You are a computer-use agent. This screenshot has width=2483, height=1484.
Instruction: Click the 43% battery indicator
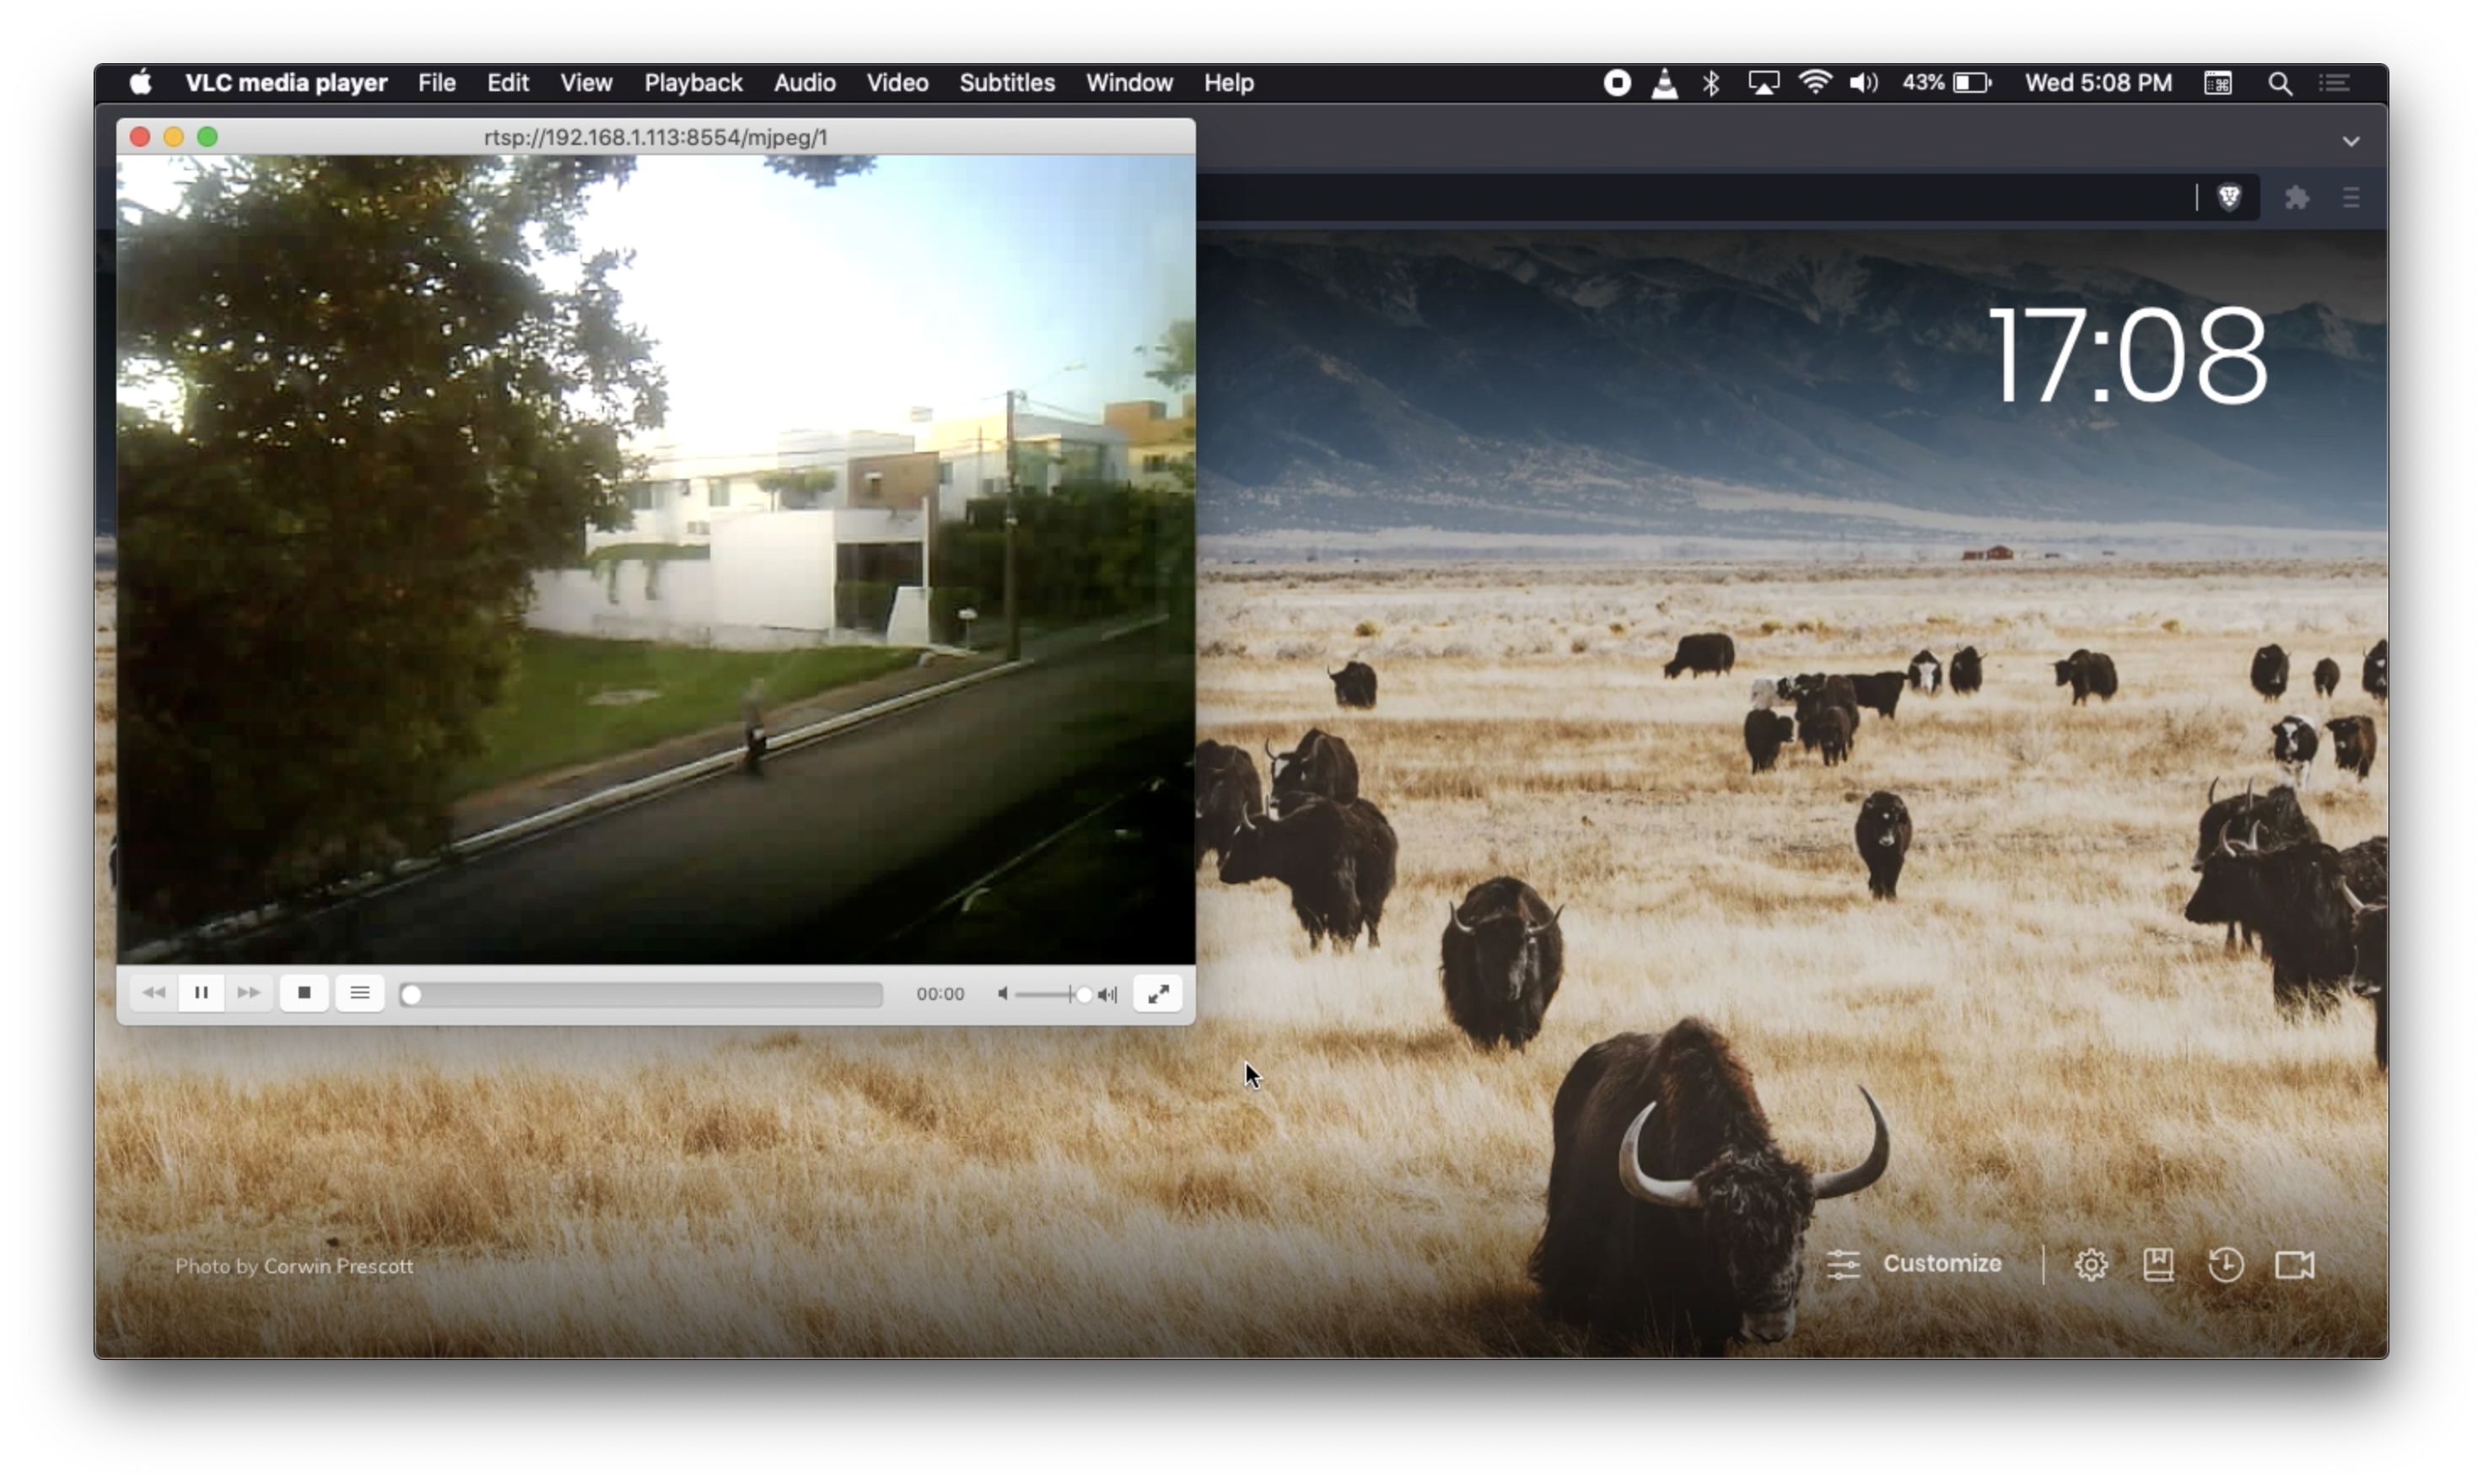1947,83
